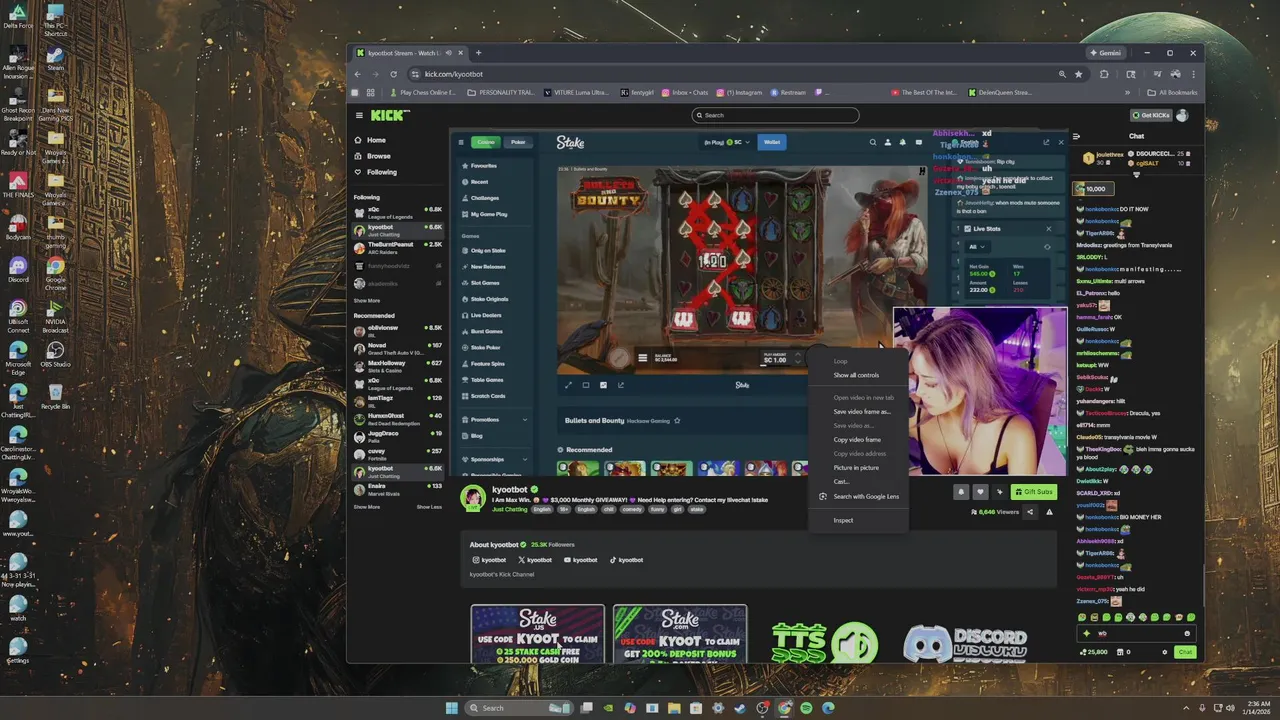Open the Kick hamburger menu
The width and height of the screenshot is (1280, 720).
tap(359, 115)
